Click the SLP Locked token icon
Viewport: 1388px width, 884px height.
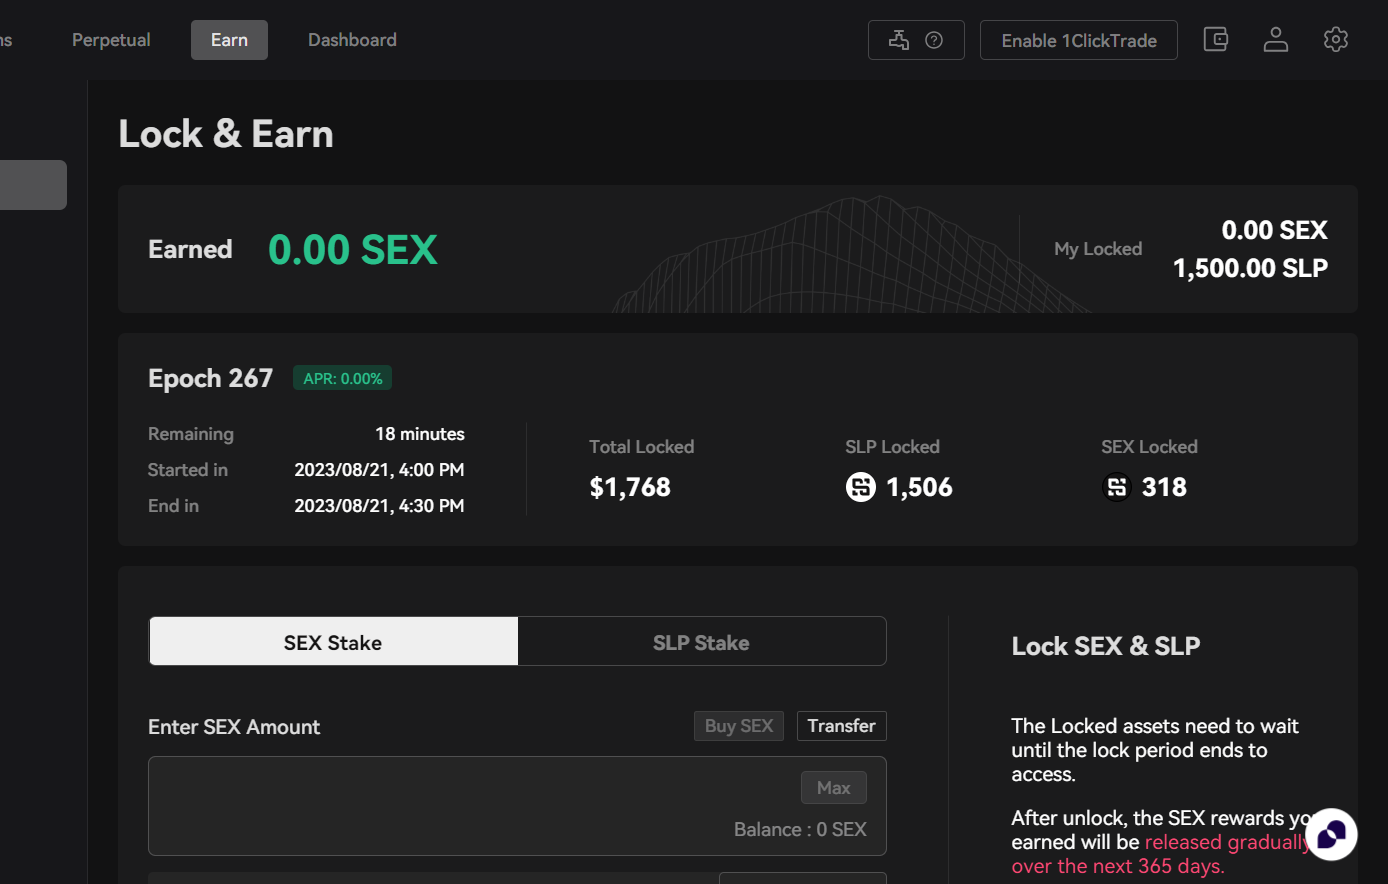pos(861,487)
